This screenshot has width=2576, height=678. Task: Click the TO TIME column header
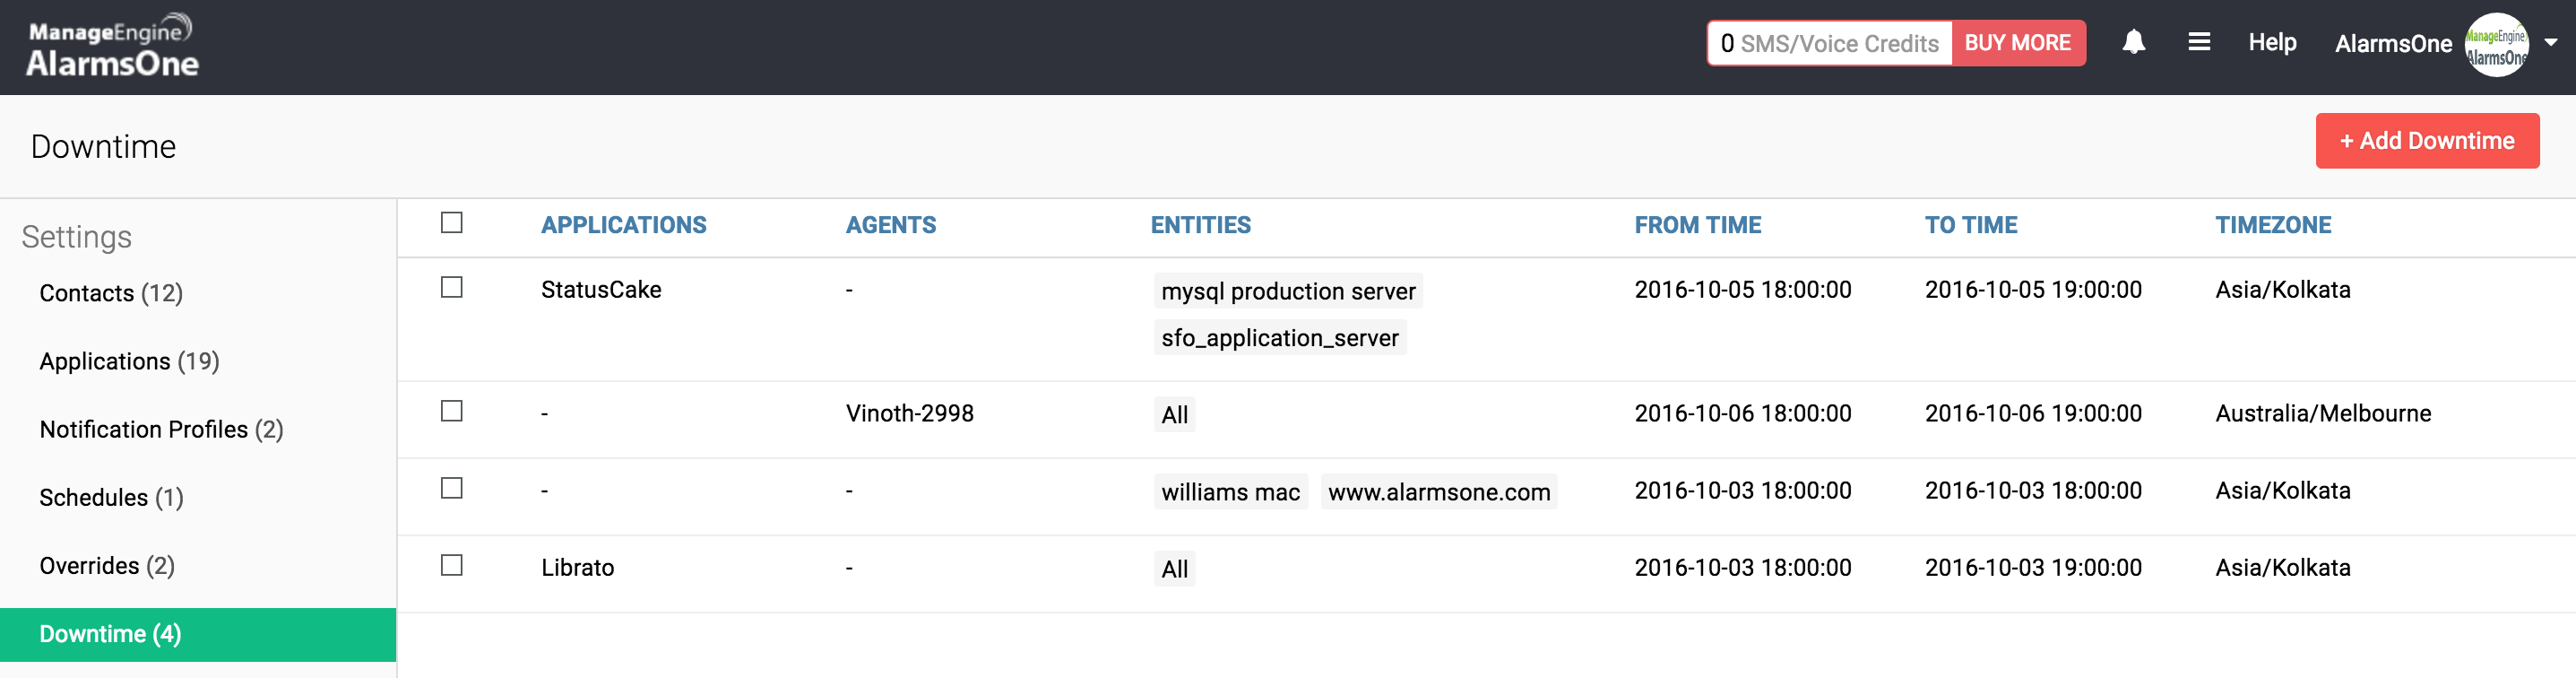(x=1971, y=225)
